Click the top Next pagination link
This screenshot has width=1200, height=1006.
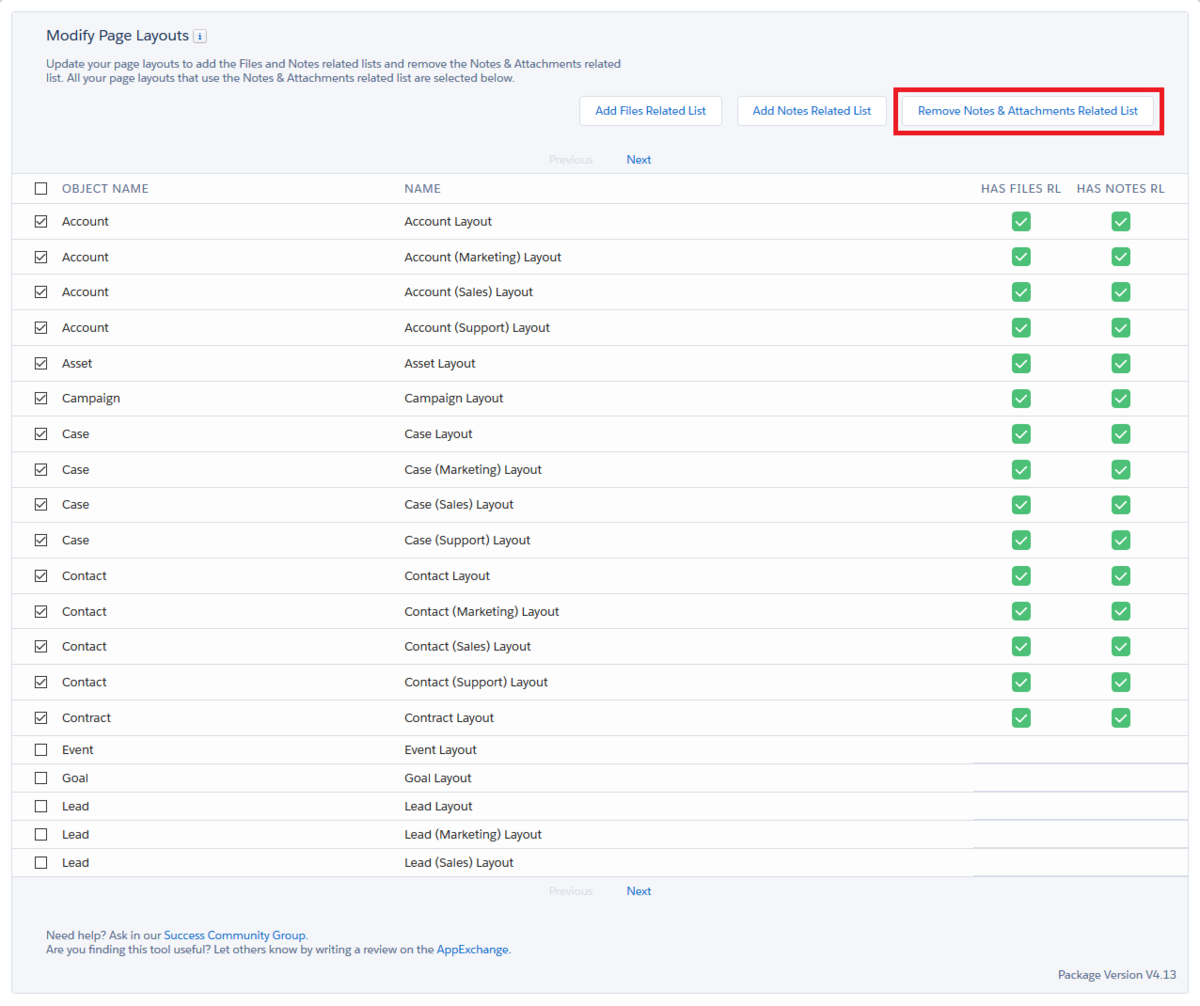pyautogui.click(x=639, y=160)
